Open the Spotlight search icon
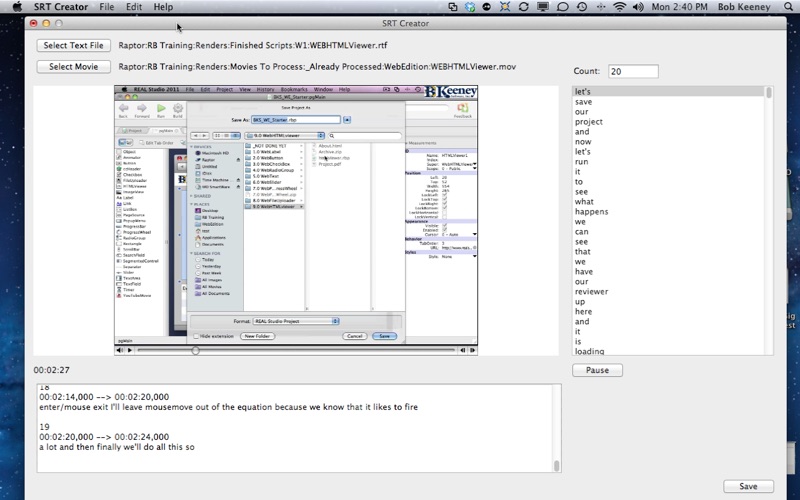This screenshot has width=800, height=500. click(x=785, y=7)
